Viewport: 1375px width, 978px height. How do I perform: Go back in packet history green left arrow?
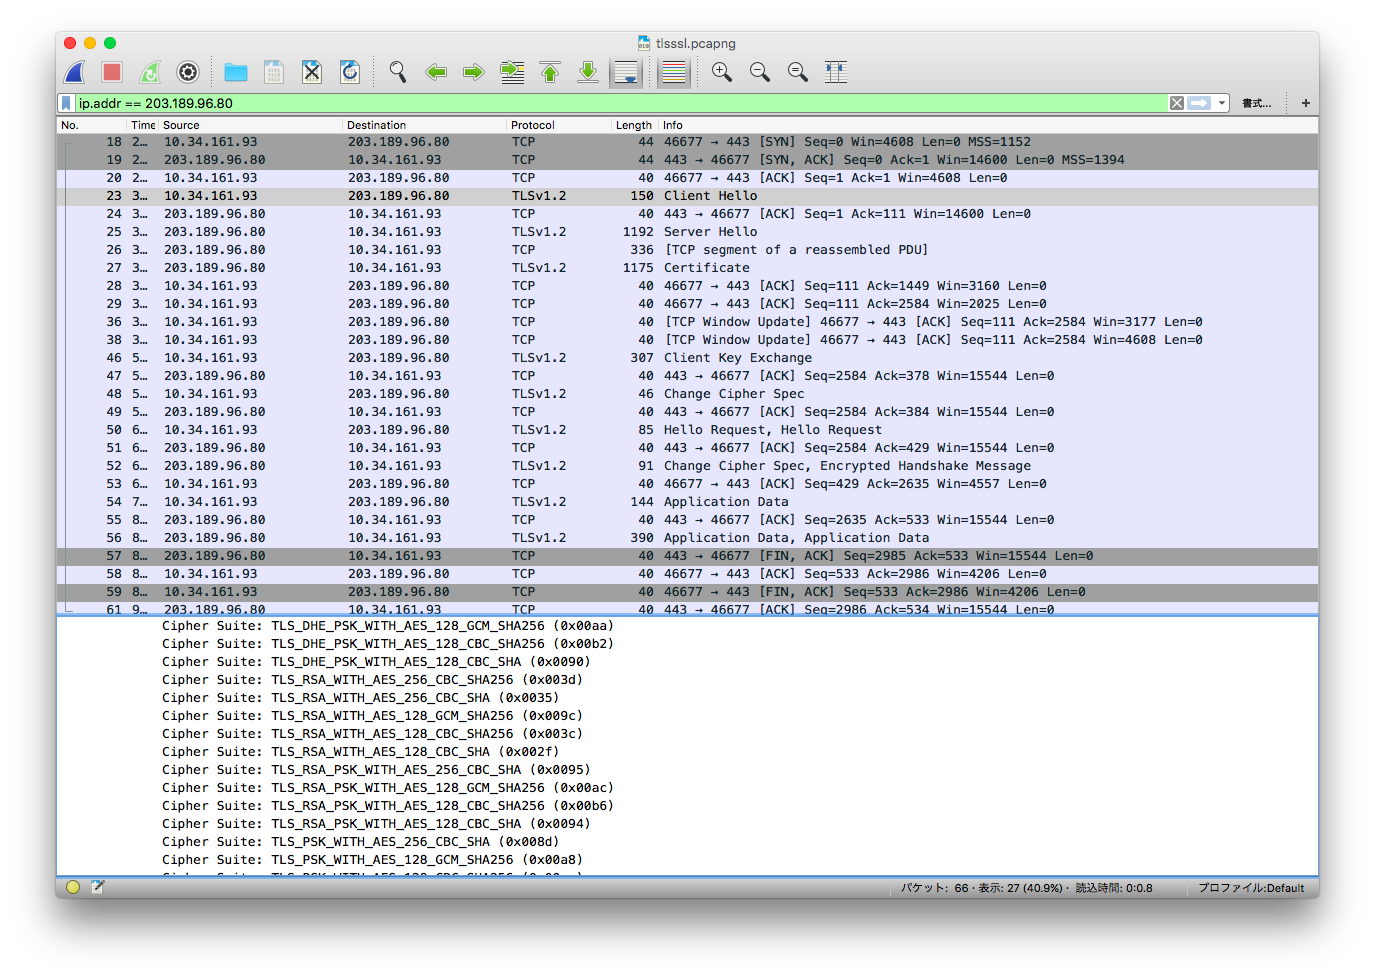click(x=436, y=72)
